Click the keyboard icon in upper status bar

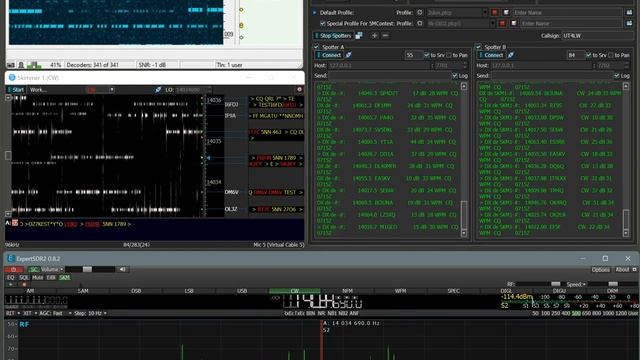(11, 65)
